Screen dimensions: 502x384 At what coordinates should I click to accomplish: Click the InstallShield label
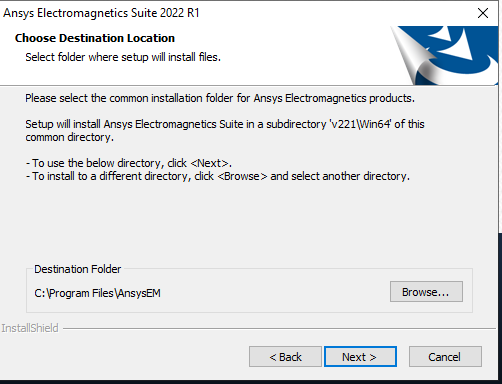tap(30, 328)
